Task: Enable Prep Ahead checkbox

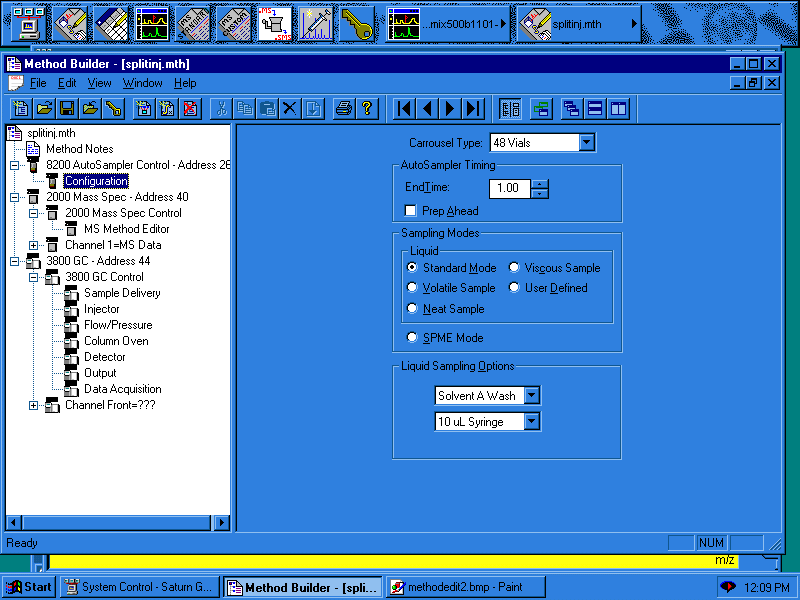Action: [x=410, y=211]
